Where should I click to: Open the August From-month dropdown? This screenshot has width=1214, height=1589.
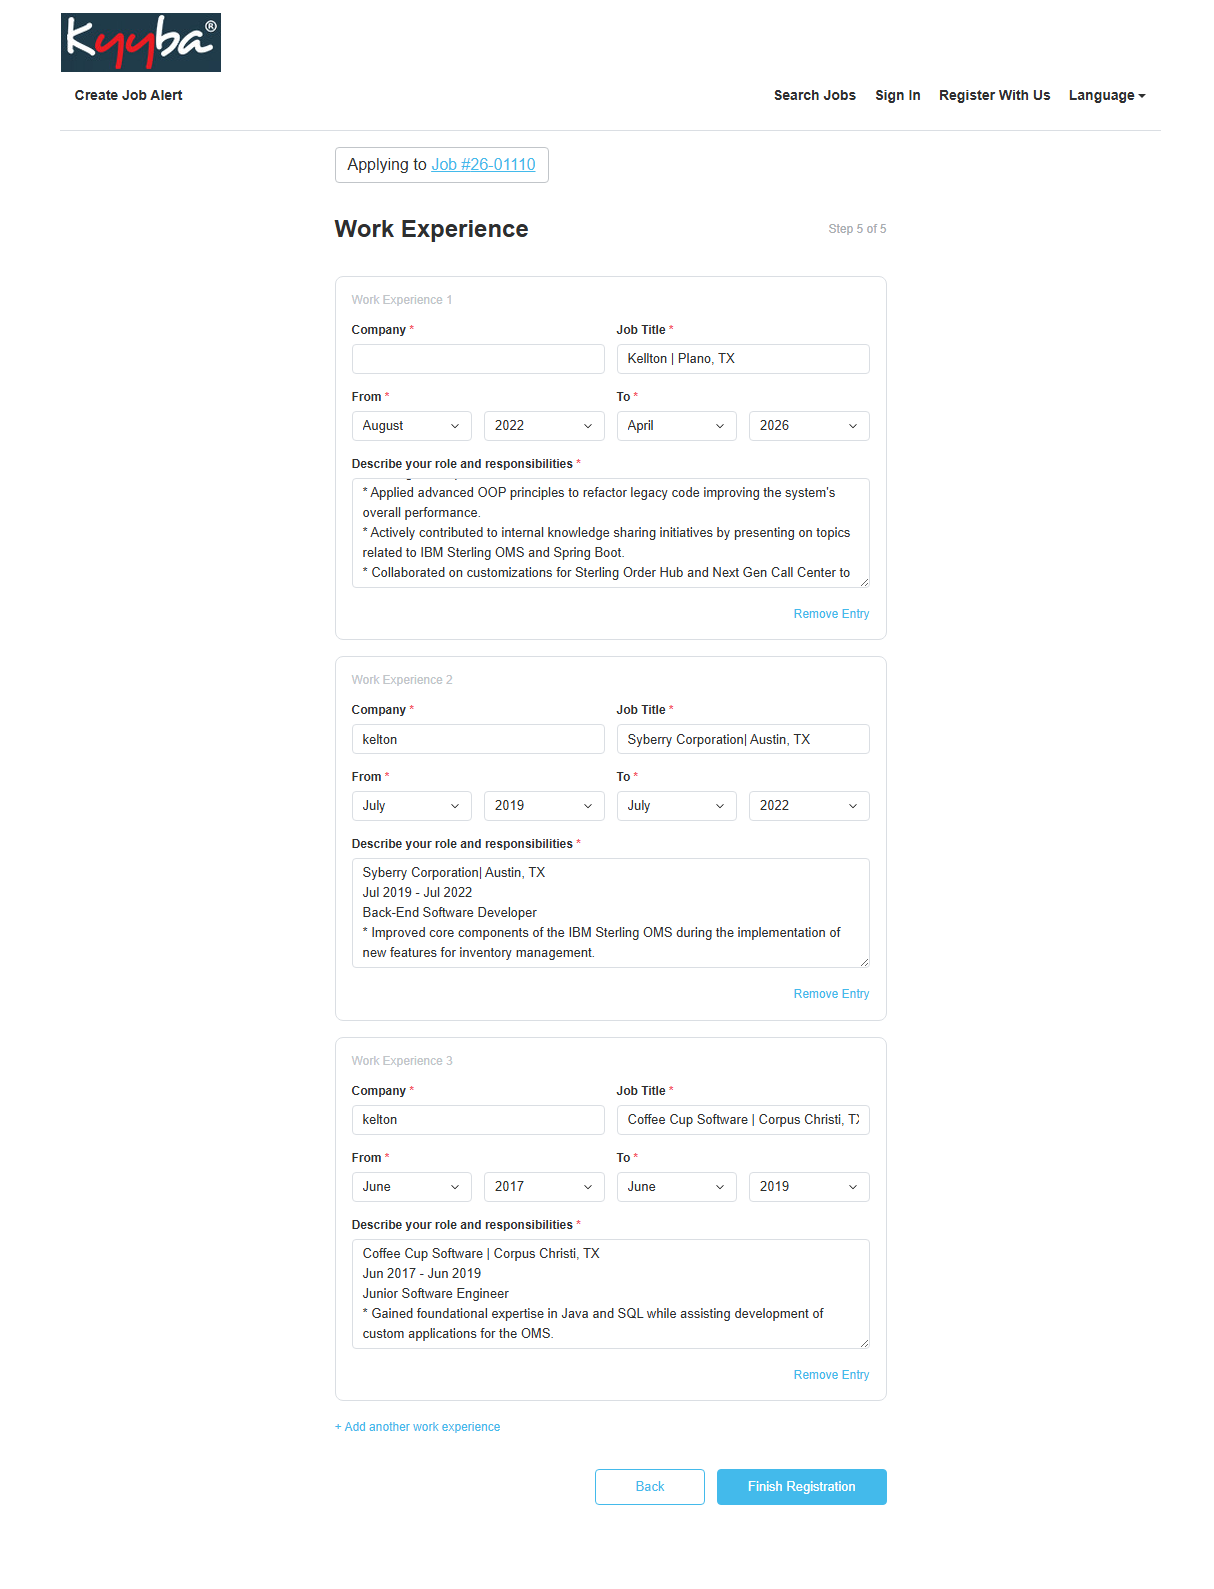tap(411, 426)
